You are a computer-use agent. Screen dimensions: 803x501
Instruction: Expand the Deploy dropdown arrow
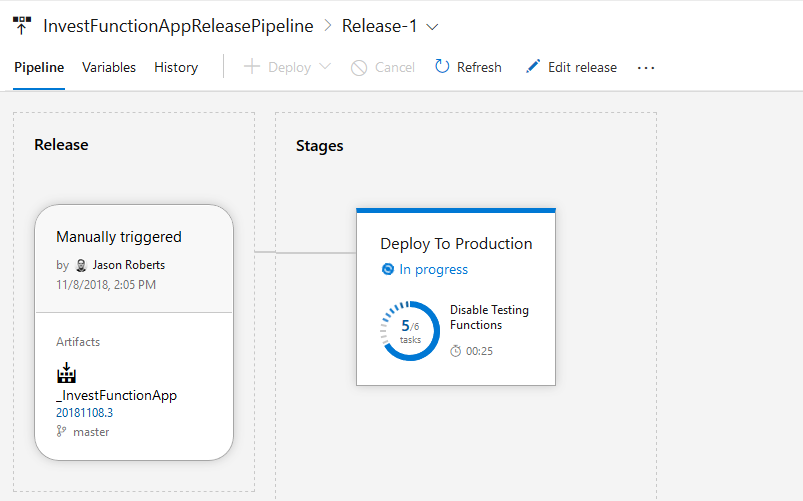click(325, 67)
